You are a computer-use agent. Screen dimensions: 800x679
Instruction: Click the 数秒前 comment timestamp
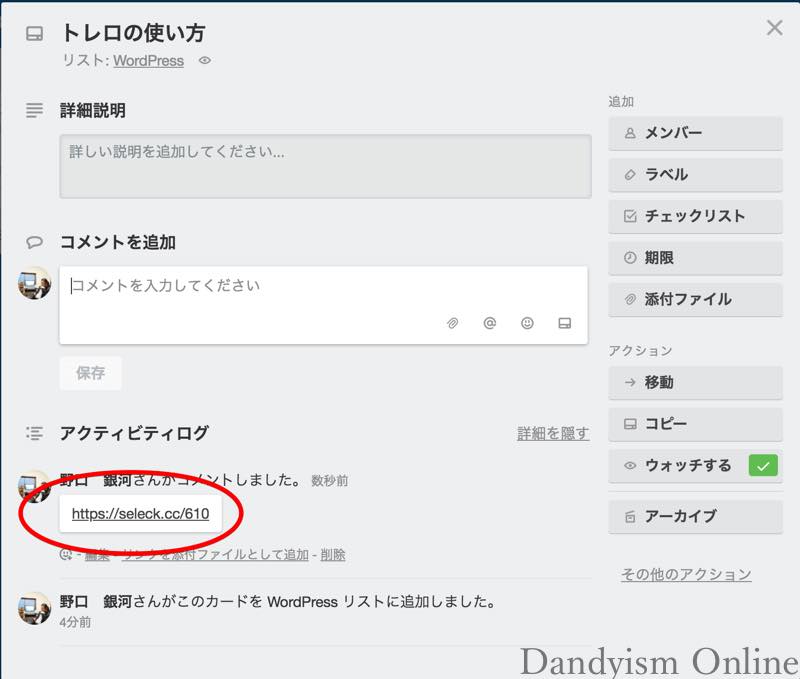coord(330,481)
